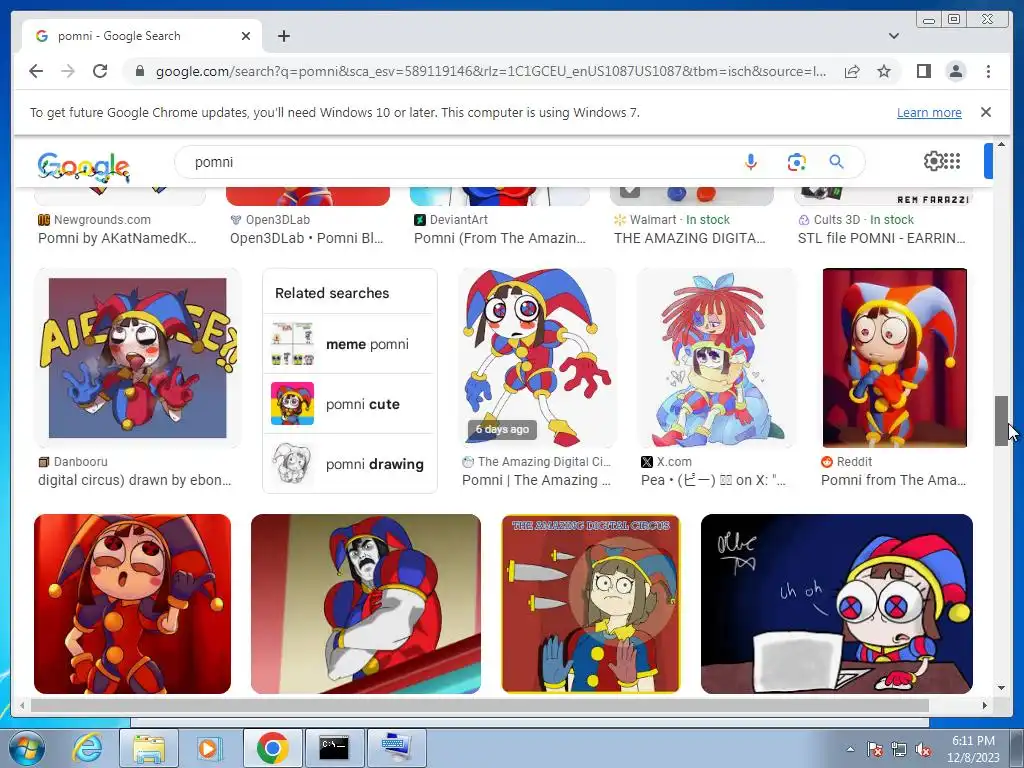Screen dimensions: 1024x768
Task: Show hidden system tray icons
Action: pos(850,750)
